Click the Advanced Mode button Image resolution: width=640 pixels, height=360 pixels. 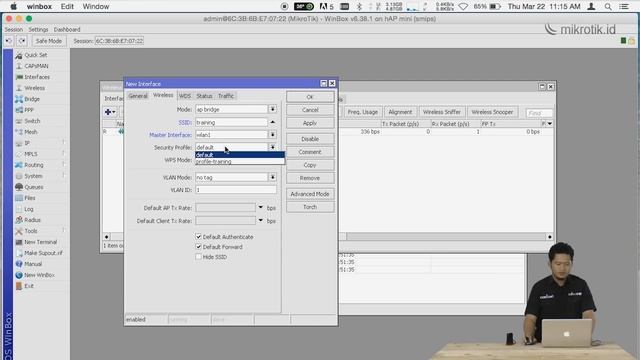coord(310,194)
